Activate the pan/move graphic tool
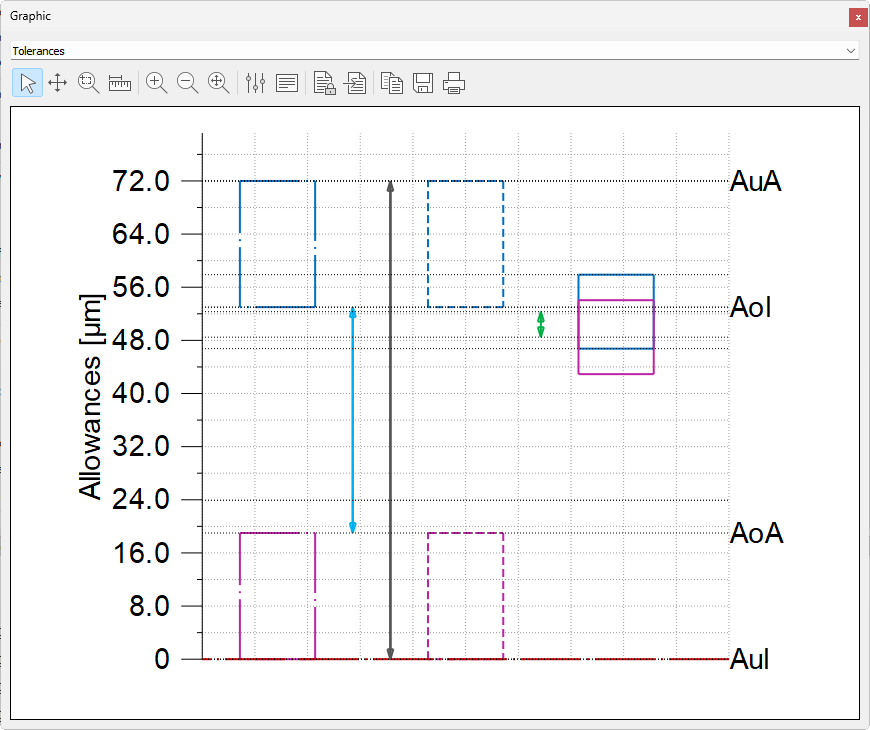 click(58, 83)
